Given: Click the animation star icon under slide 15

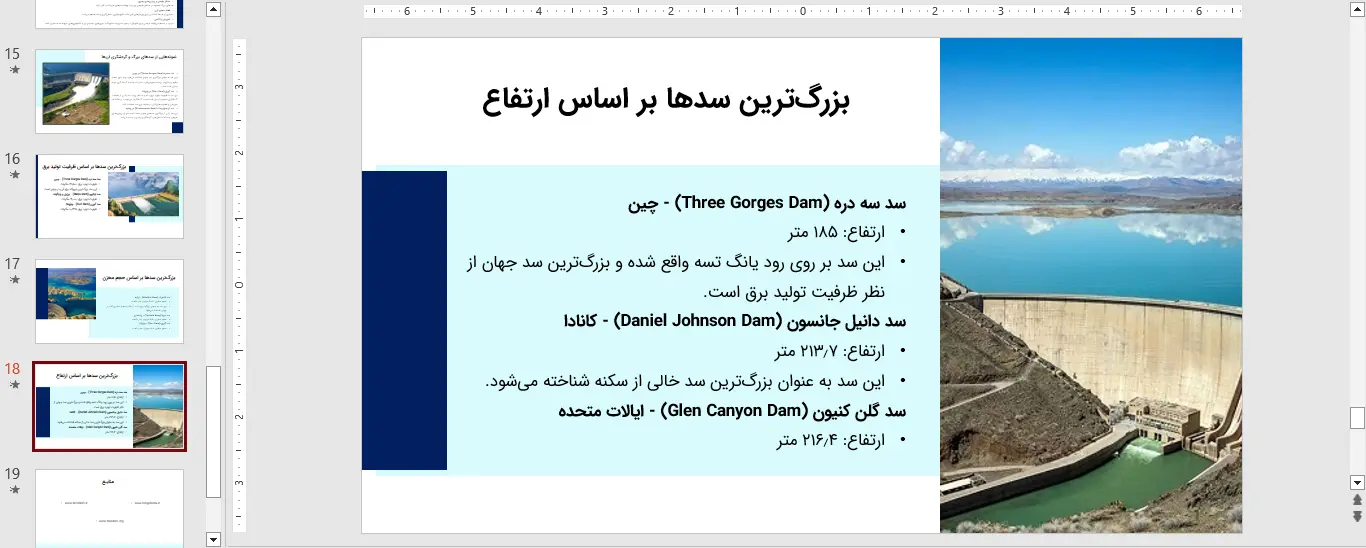Looking at the screenshot, I should coord(14,70).
